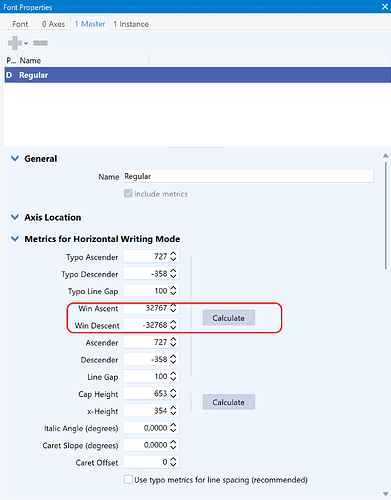Select the 1 Master tab
The width and height of the screenshot is (391, 500).
[x=90, y=24]
